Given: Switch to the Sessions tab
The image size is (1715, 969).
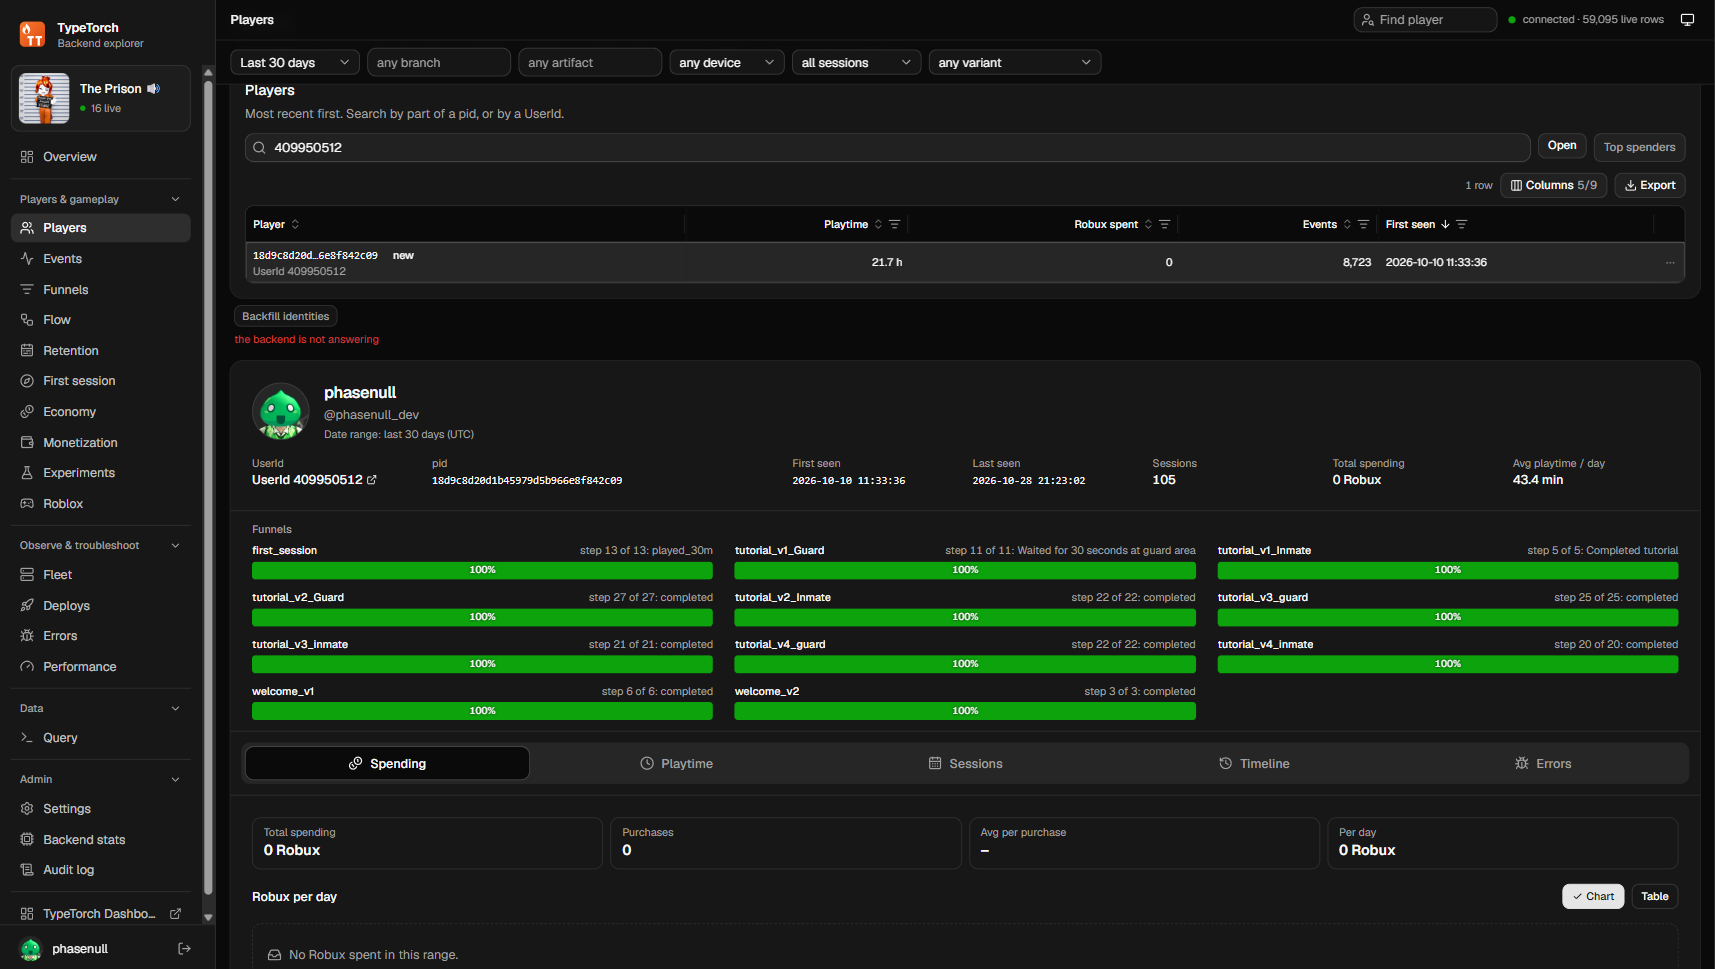Looking at the screenshot, I should pos(965,764).
